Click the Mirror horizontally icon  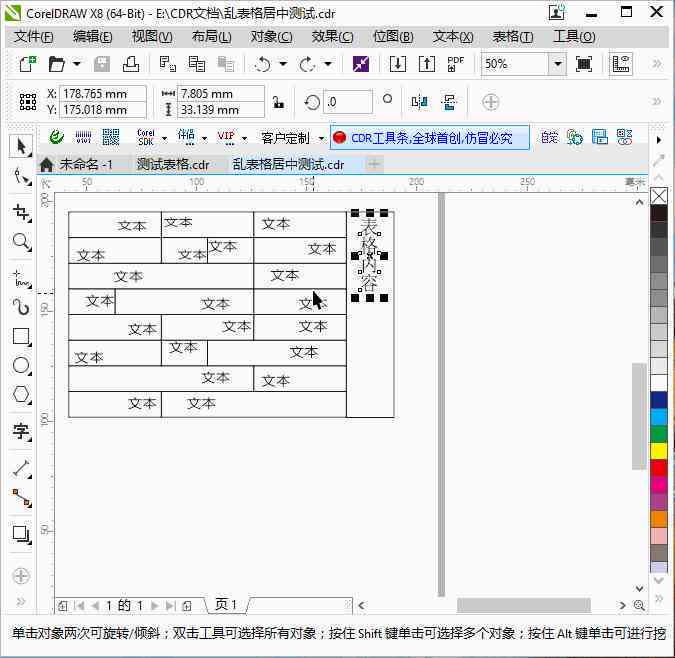[x=419, y=102]
